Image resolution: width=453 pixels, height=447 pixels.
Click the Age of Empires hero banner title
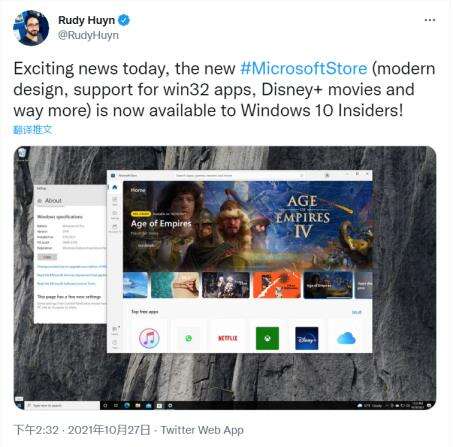(161, 223)
